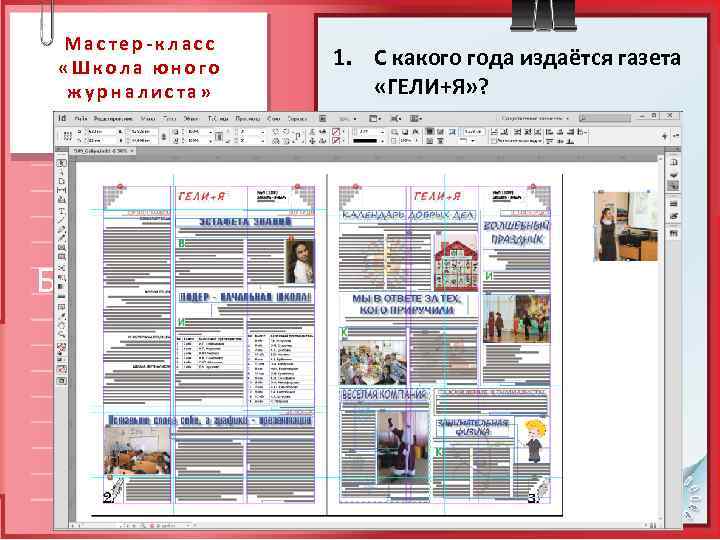Click the search field in application bar
Viewport: 720px width, 540px height.
point(604,118)
